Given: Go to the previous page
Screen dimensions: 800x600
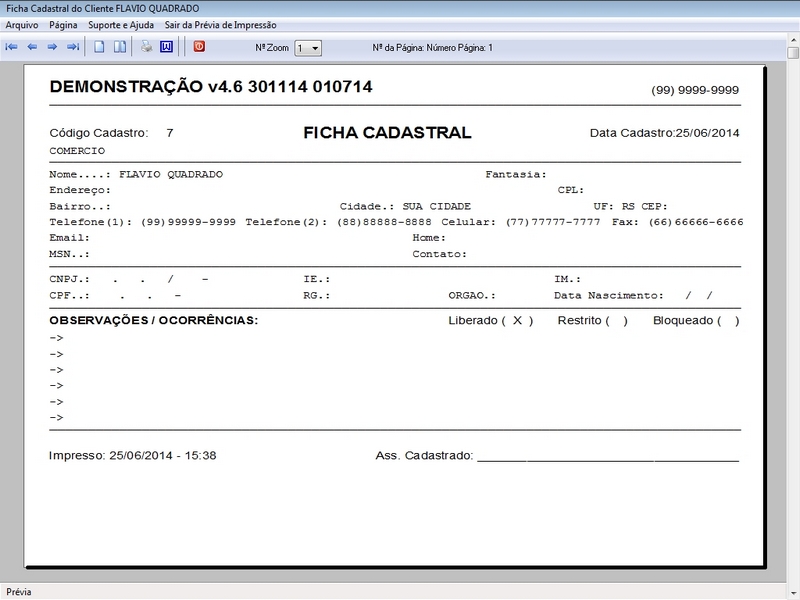Looking at the screenshot, I should point(30,44).
